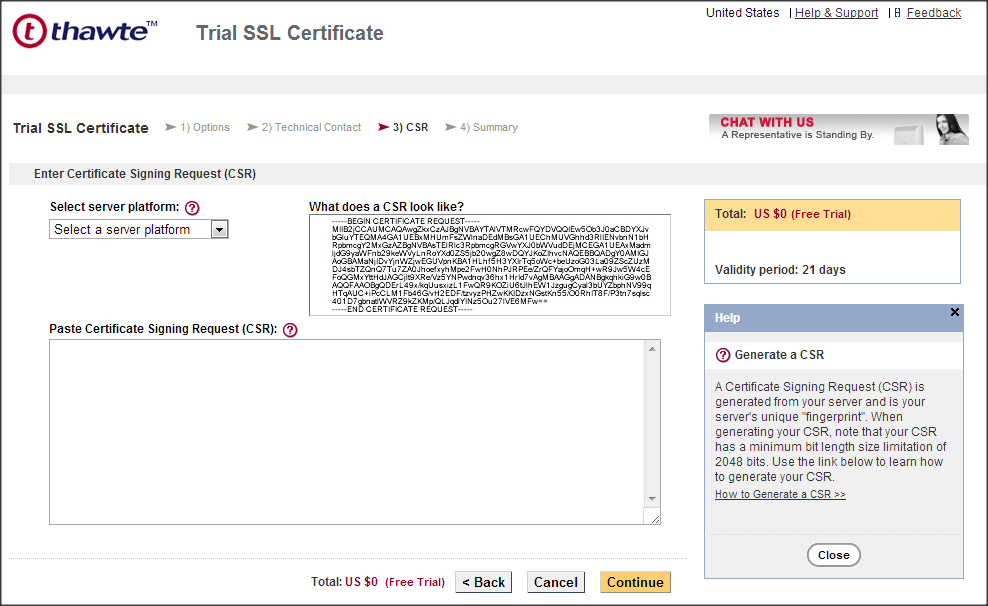The image size is (988, 606).
Task: Click the Help panel title bar
Action: (x=834, y=318)
